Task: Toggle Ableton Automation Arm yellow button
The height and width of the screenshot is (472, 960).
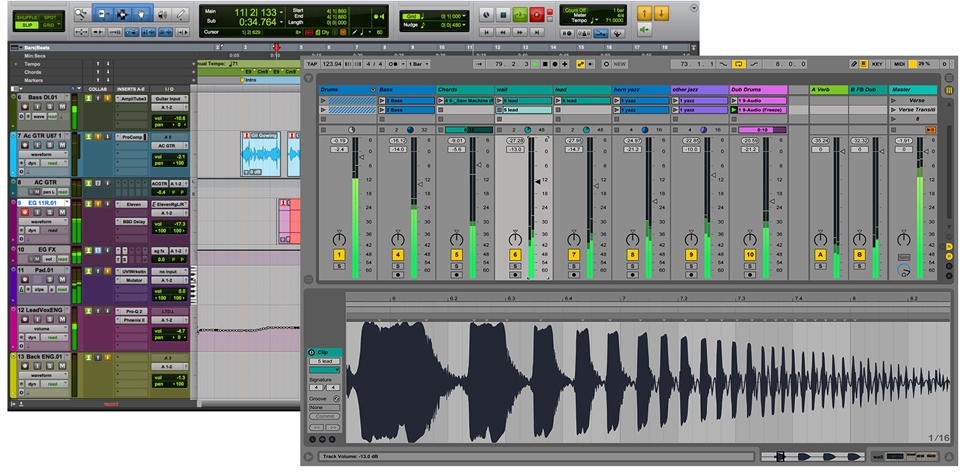Action: (x=580, y=64)
